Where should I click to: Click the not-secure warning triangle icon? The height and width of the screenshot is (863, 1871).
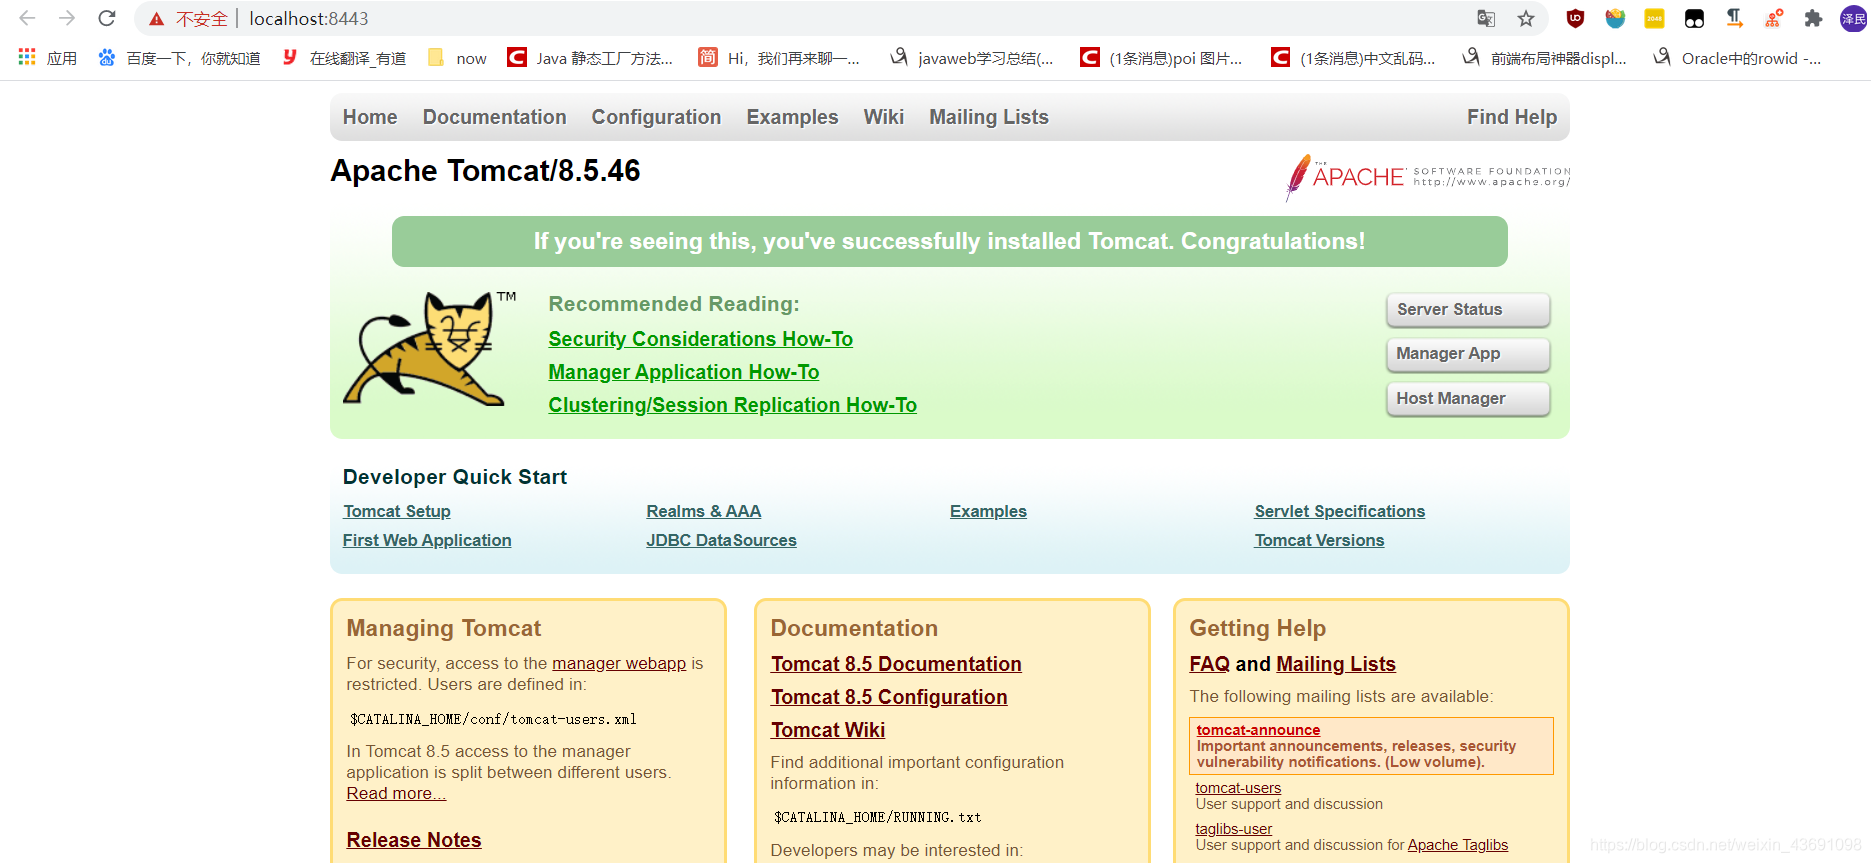coord(157,19)
